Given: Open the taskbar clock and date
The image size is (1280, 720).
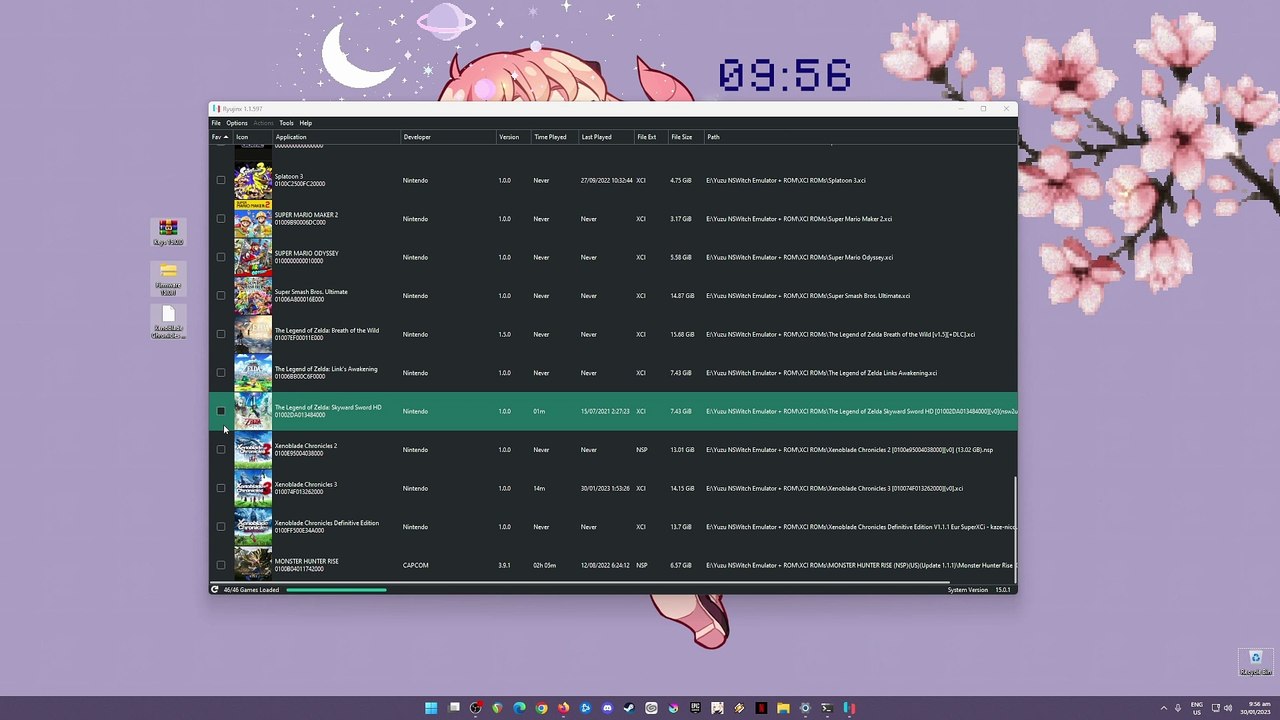Looking at the screenshot, I should pos(1256,708).
